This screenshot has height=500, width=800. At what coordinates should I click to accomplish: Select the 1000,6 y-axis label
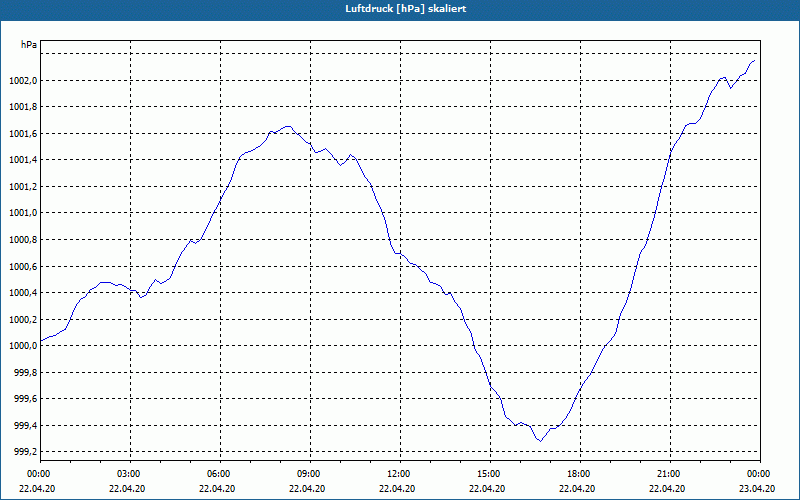click(23, 267)
